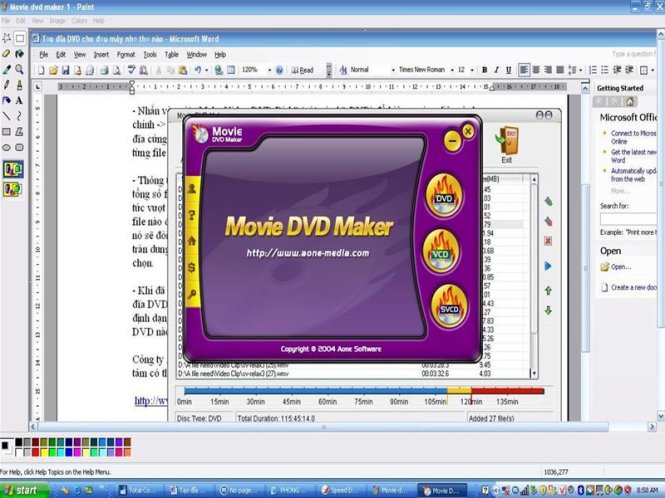Click the blue play arrow beside file list
The height and width of the screenshot is (498, 665).
[548, 266]
